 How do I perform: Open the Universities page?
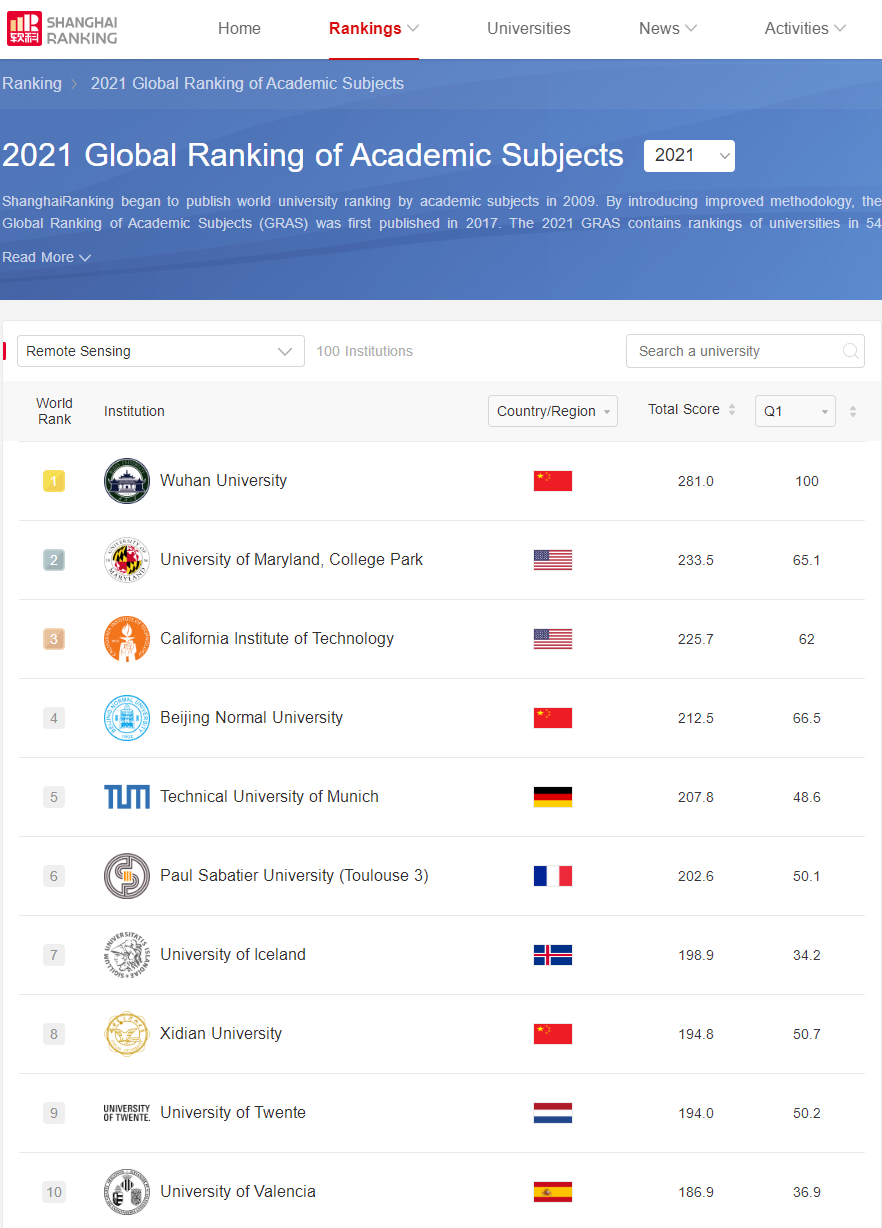pos(529,28)
